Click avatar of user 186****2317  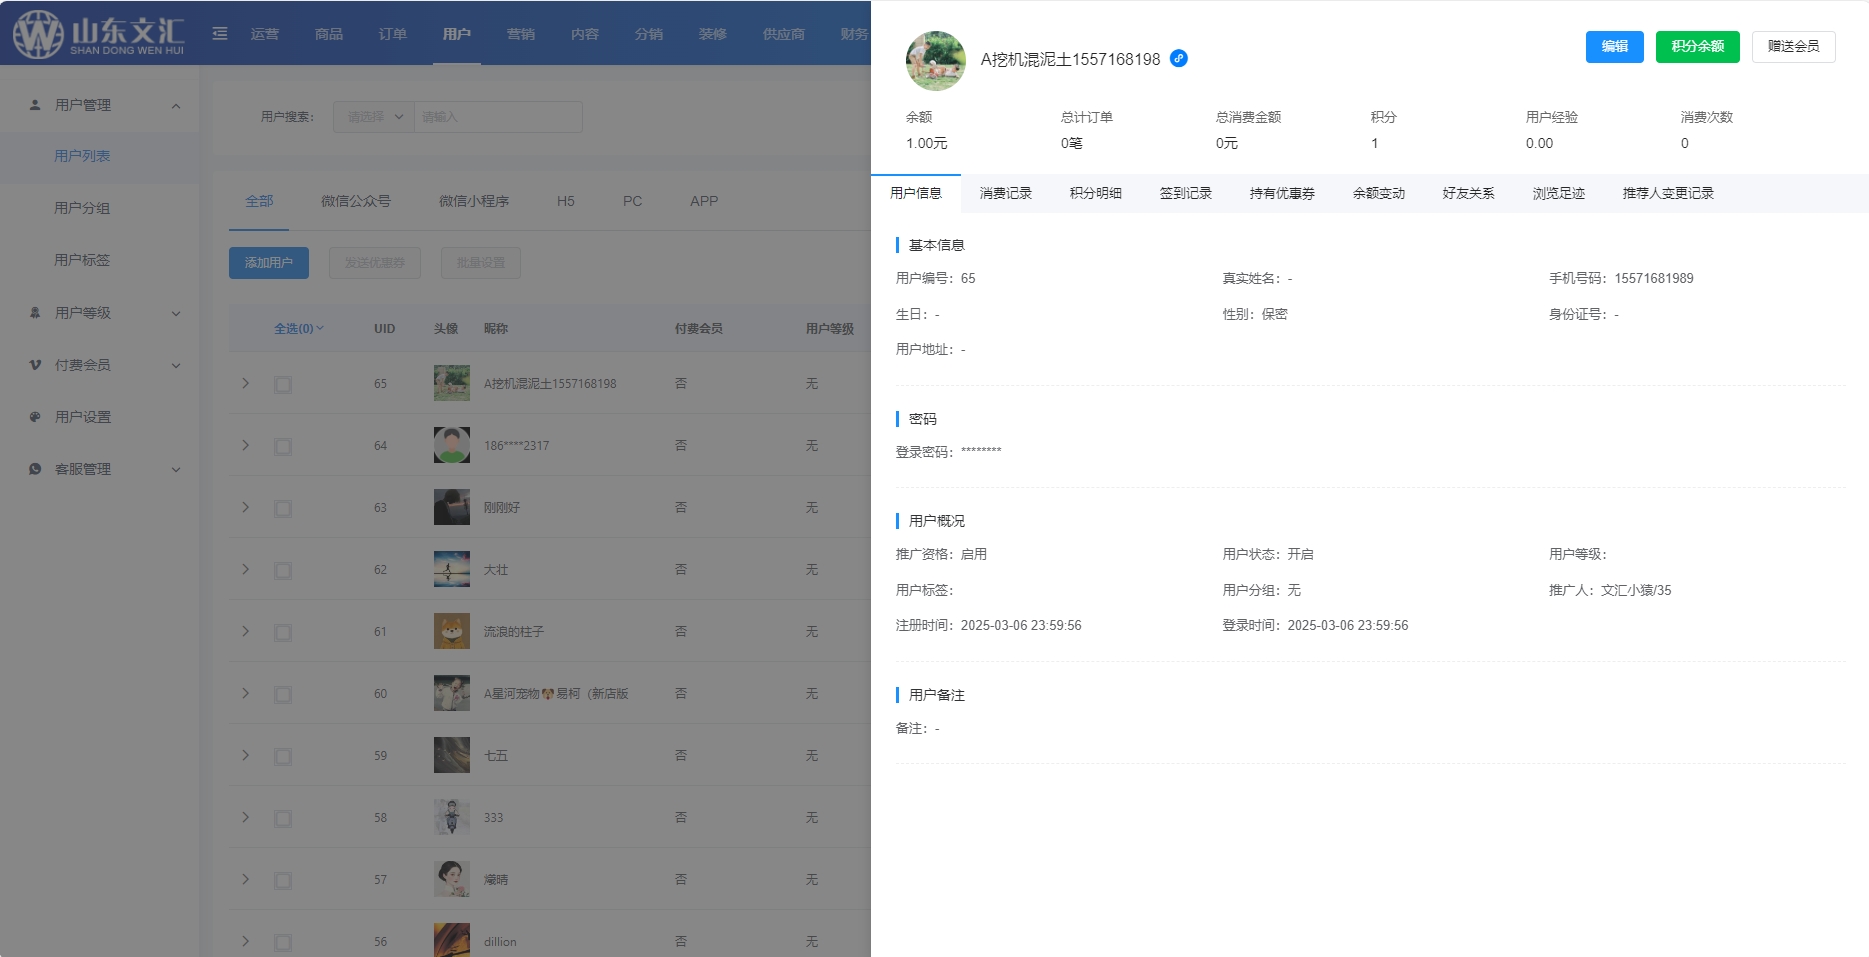coord(452,445)
